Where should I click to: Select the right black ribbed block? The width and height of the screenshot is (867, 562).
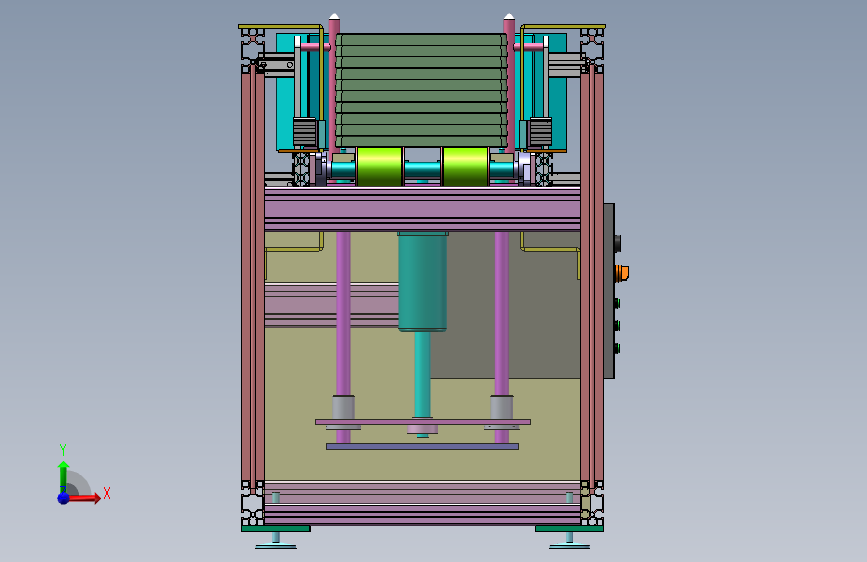pyautogui.click(x=540, y=132)
